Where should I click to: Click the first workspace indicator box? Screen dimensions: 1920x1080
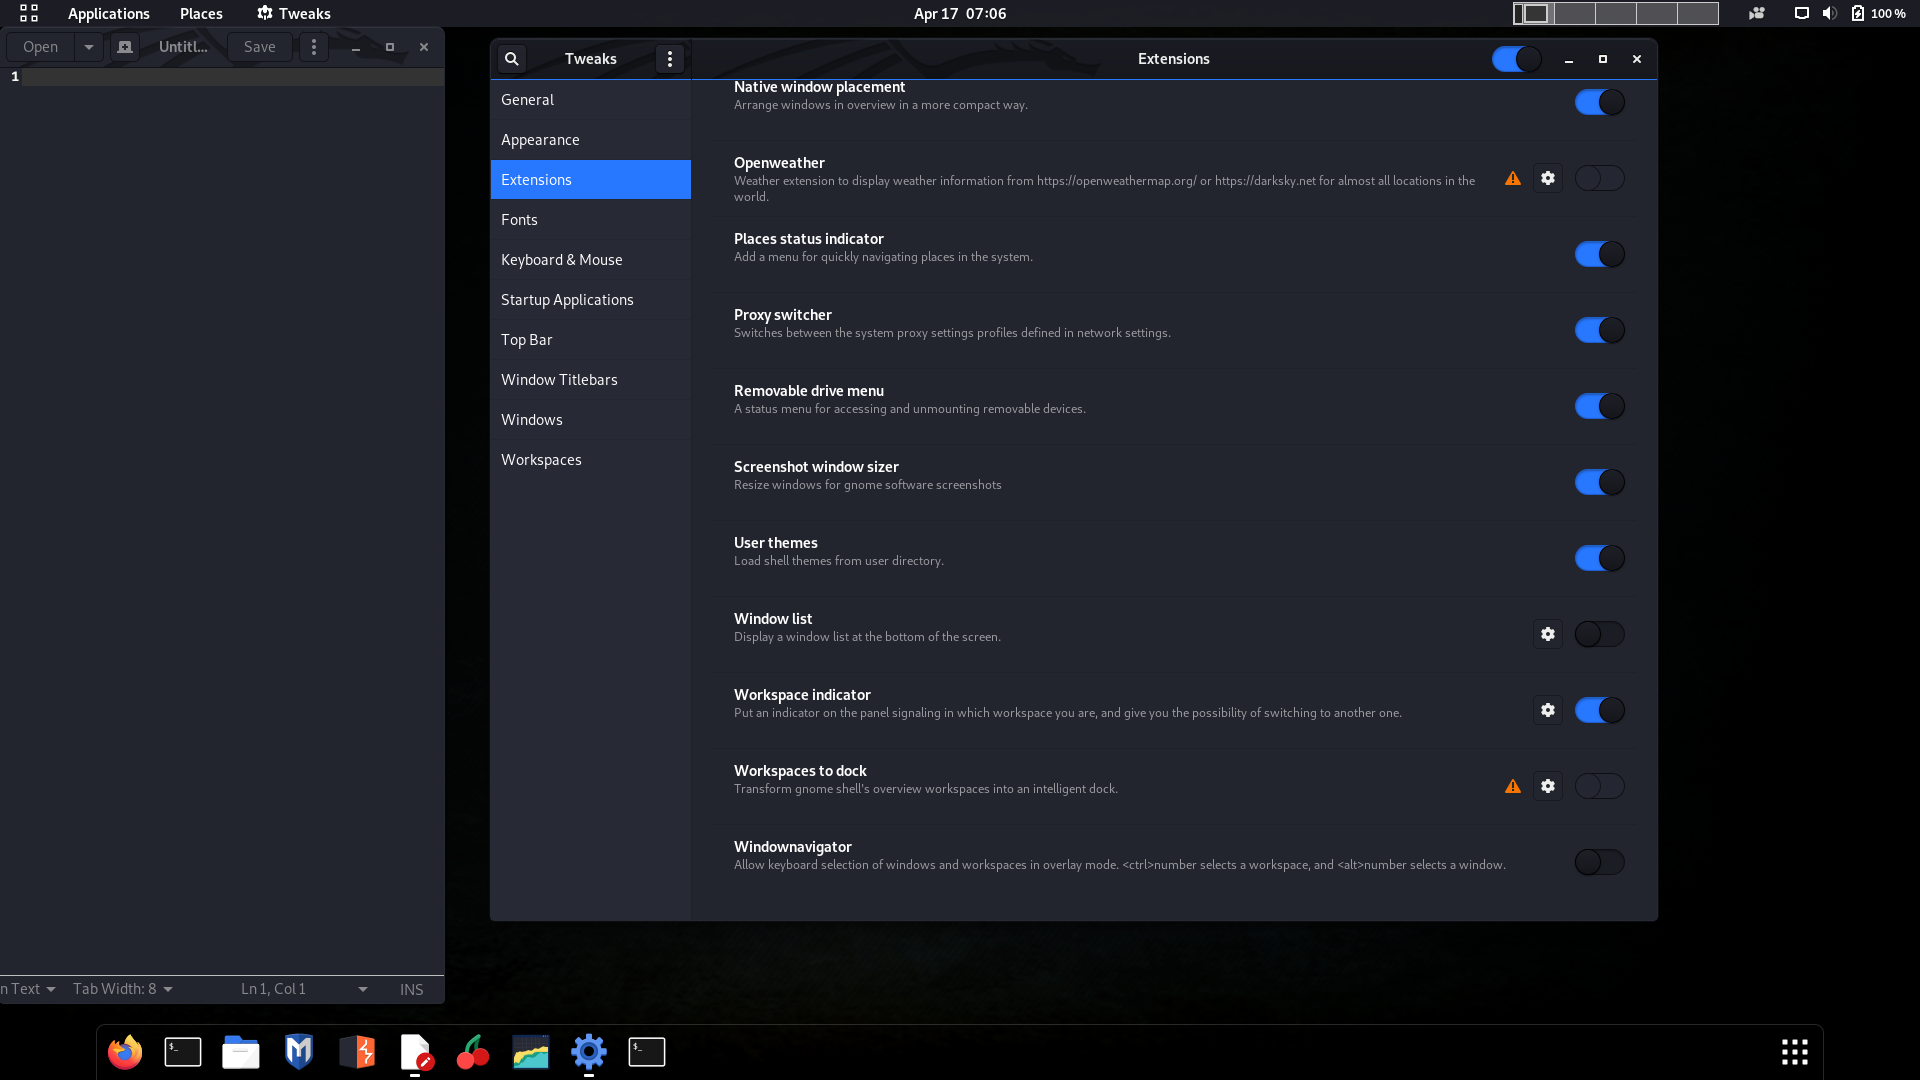coord(1534,13)
